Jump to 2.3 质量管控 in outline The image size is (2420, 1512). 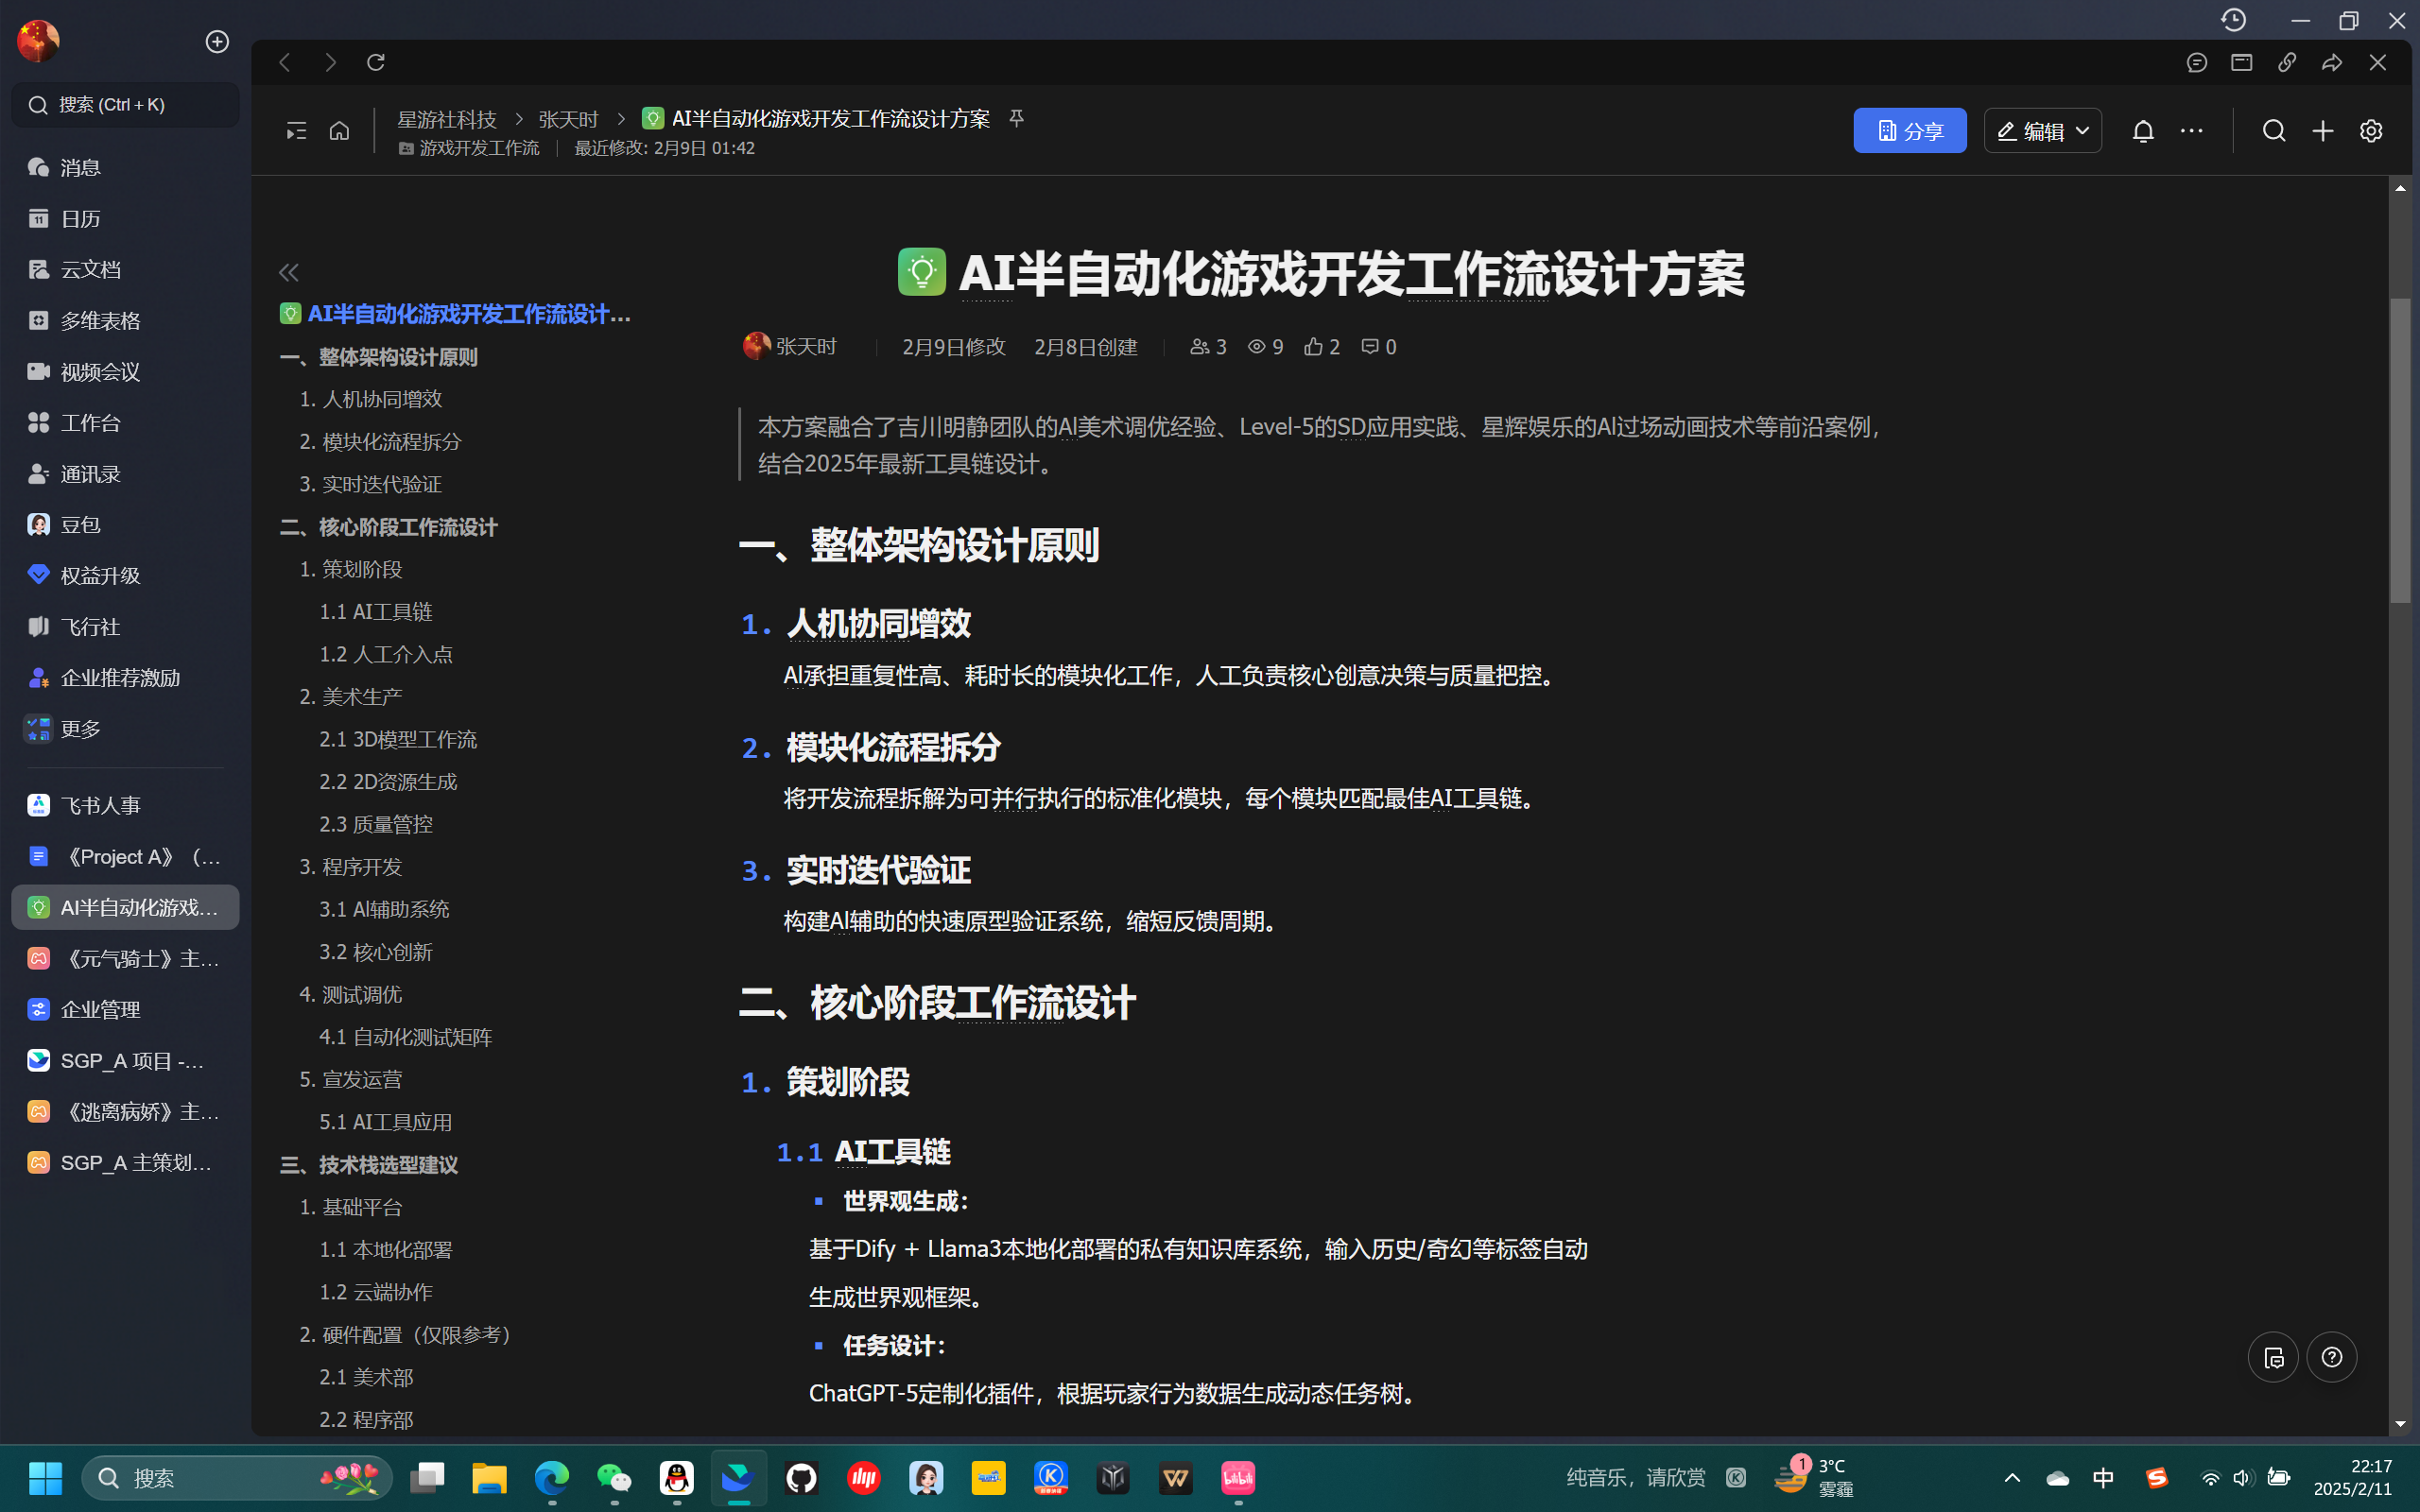pos(376,824)
